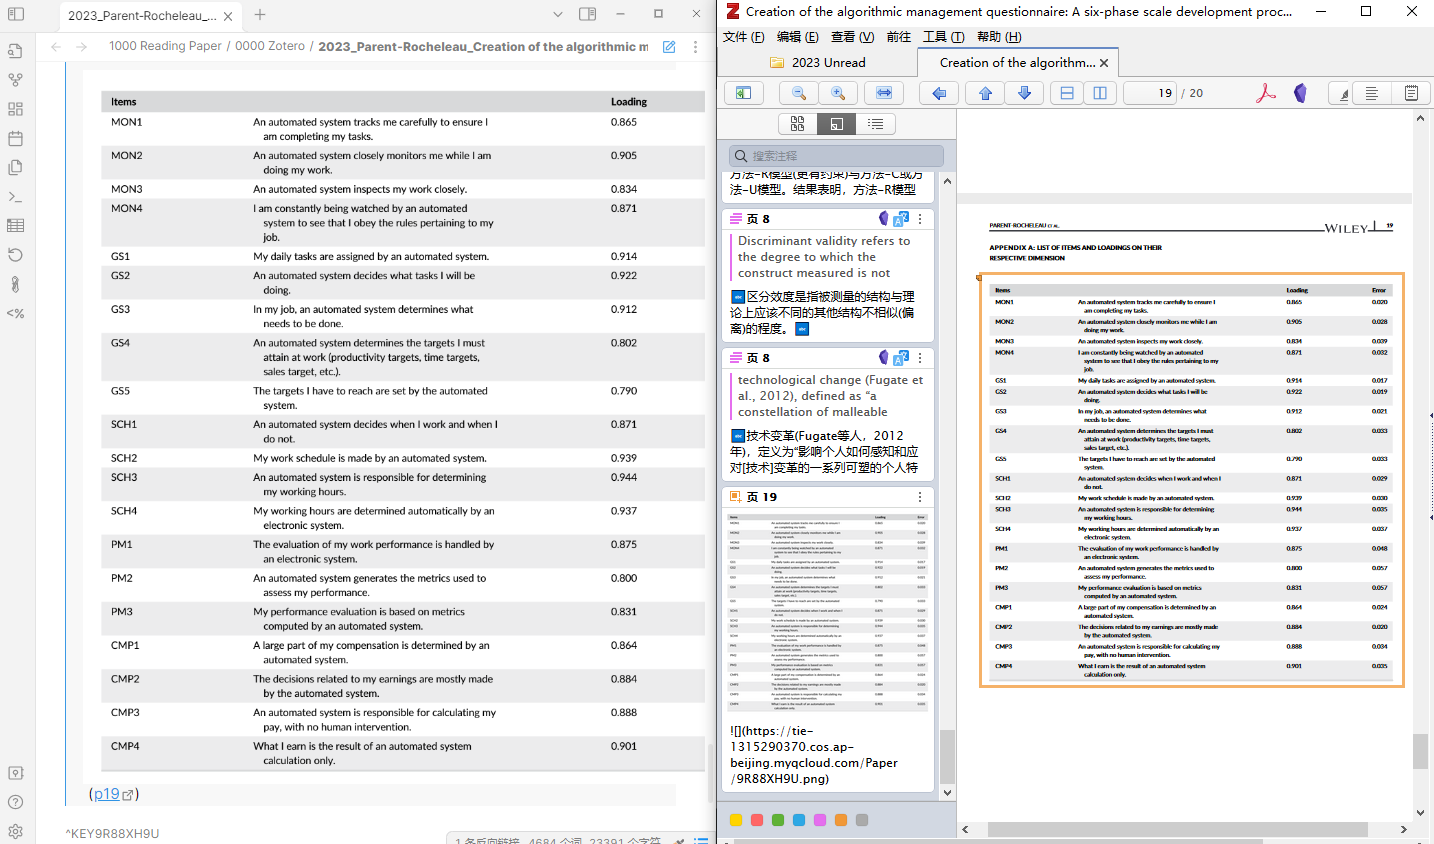Viewport: 1434px width, 844px height.
Task: Open quick switcher in Obsidian ribbon
Action: click(15, 51)
